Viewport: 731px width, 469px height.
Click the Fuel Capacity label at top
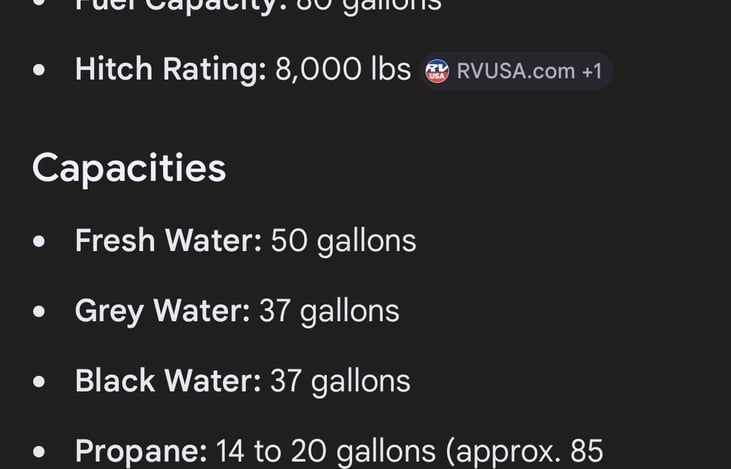(181, 7)
